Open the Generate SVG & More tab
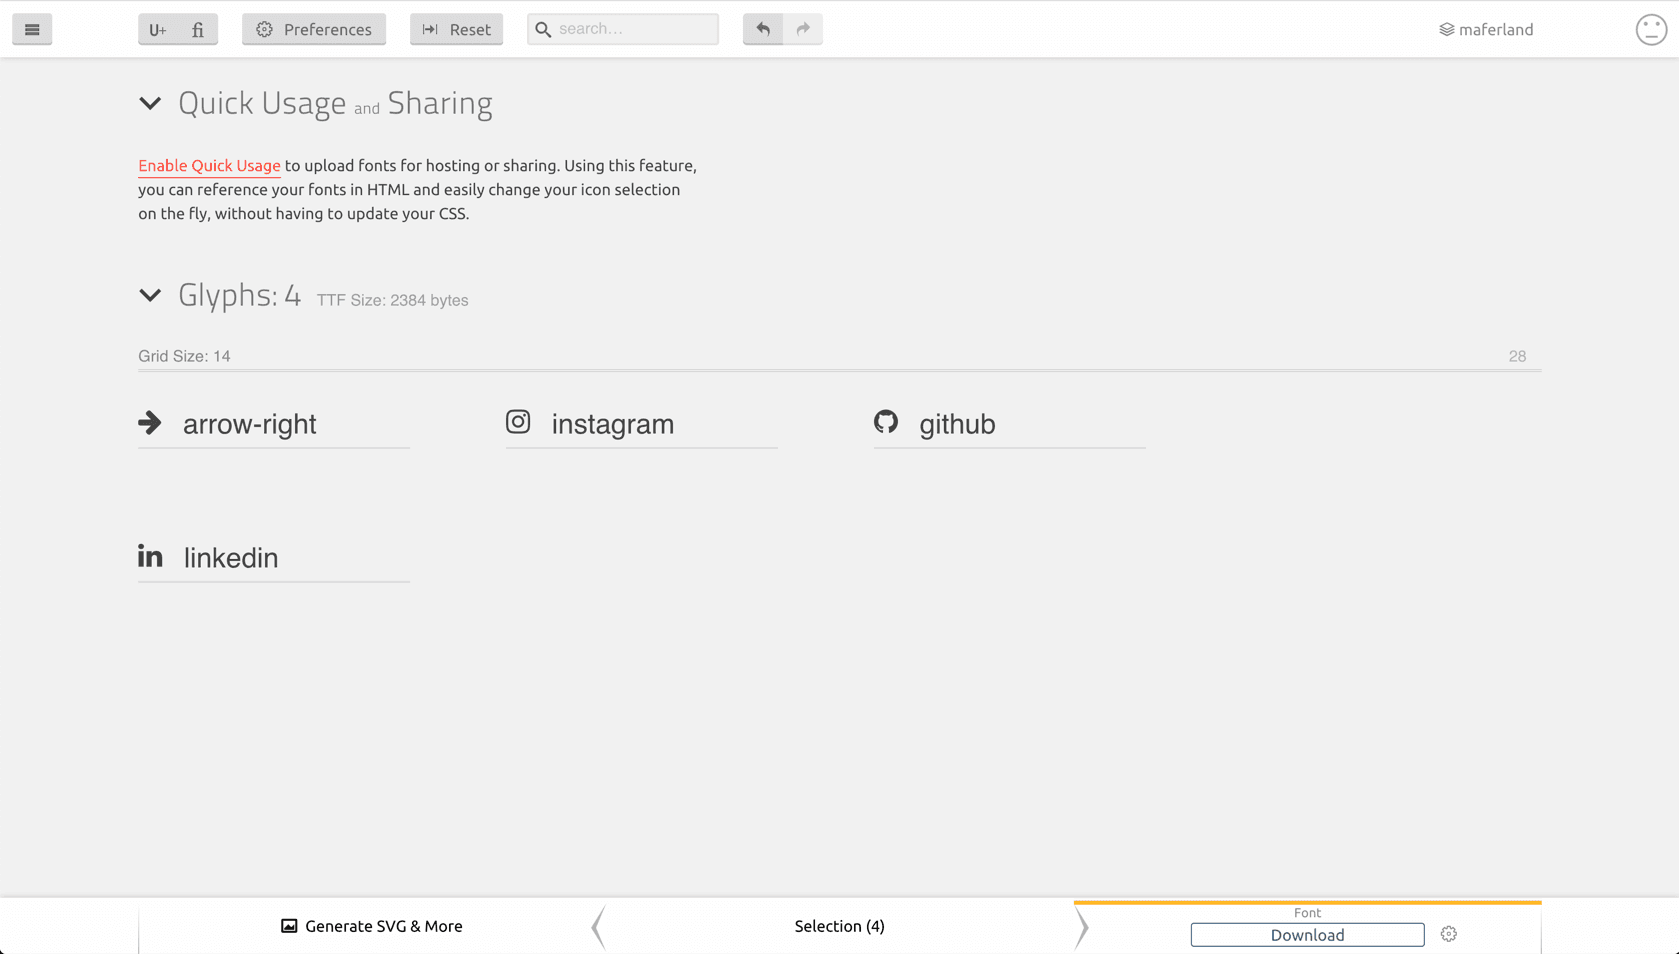Viewport: 1679px width, 954px height. coord(371,926)
